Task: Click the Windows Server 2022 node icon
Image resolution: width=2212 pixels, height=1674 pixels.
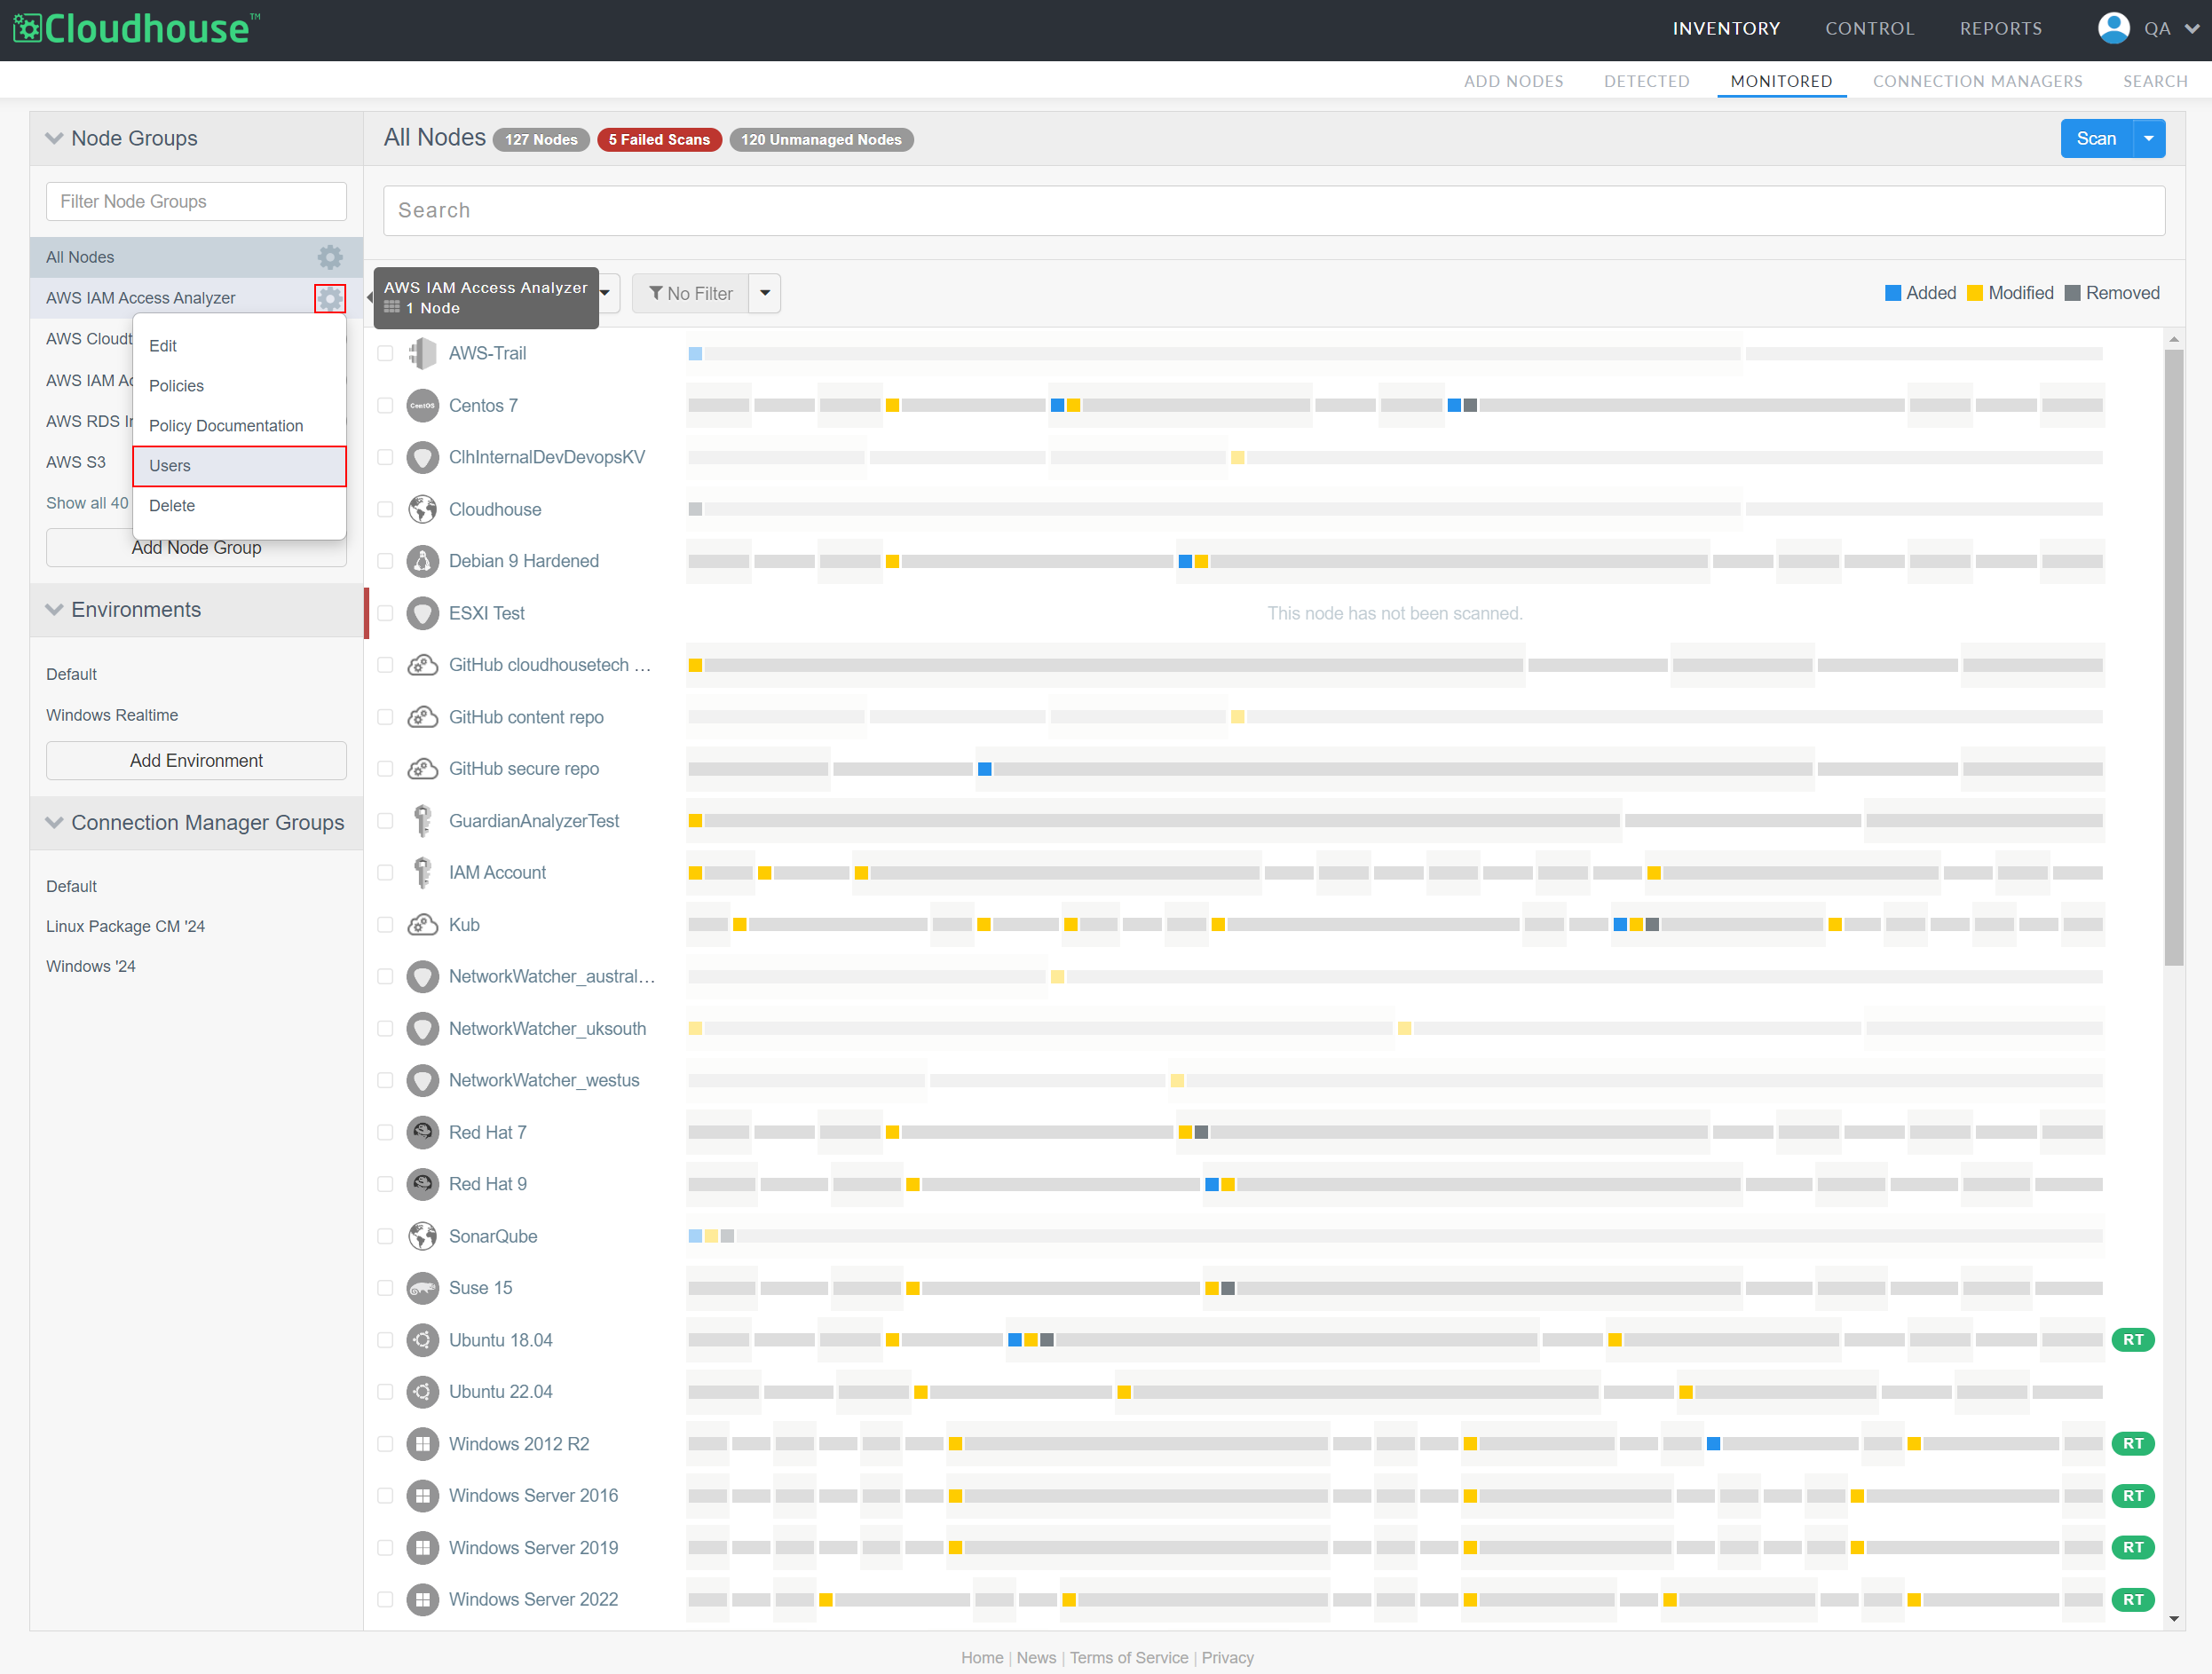Action: (423, 1600)
